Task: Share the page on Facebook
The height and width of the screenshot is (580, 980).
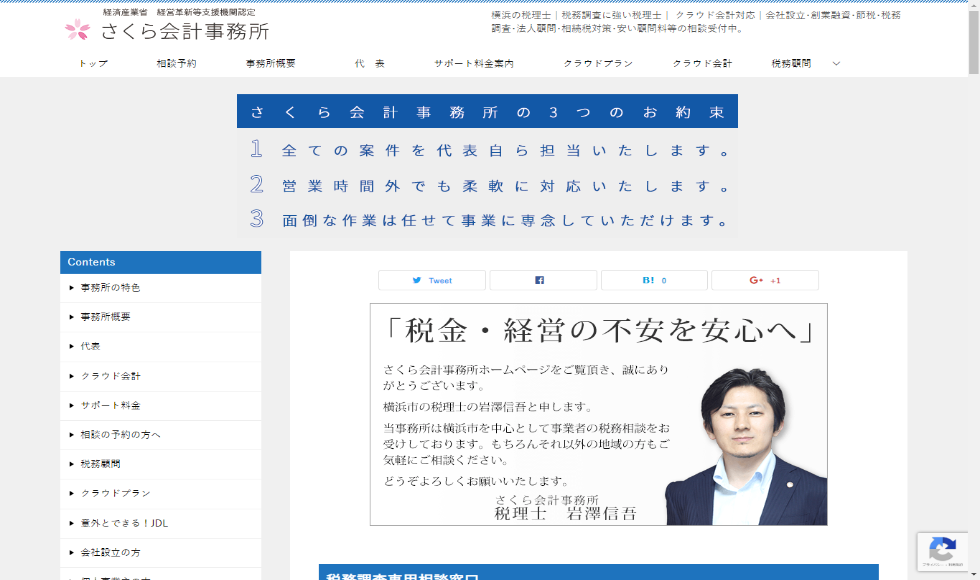Action: pos(543,281)
